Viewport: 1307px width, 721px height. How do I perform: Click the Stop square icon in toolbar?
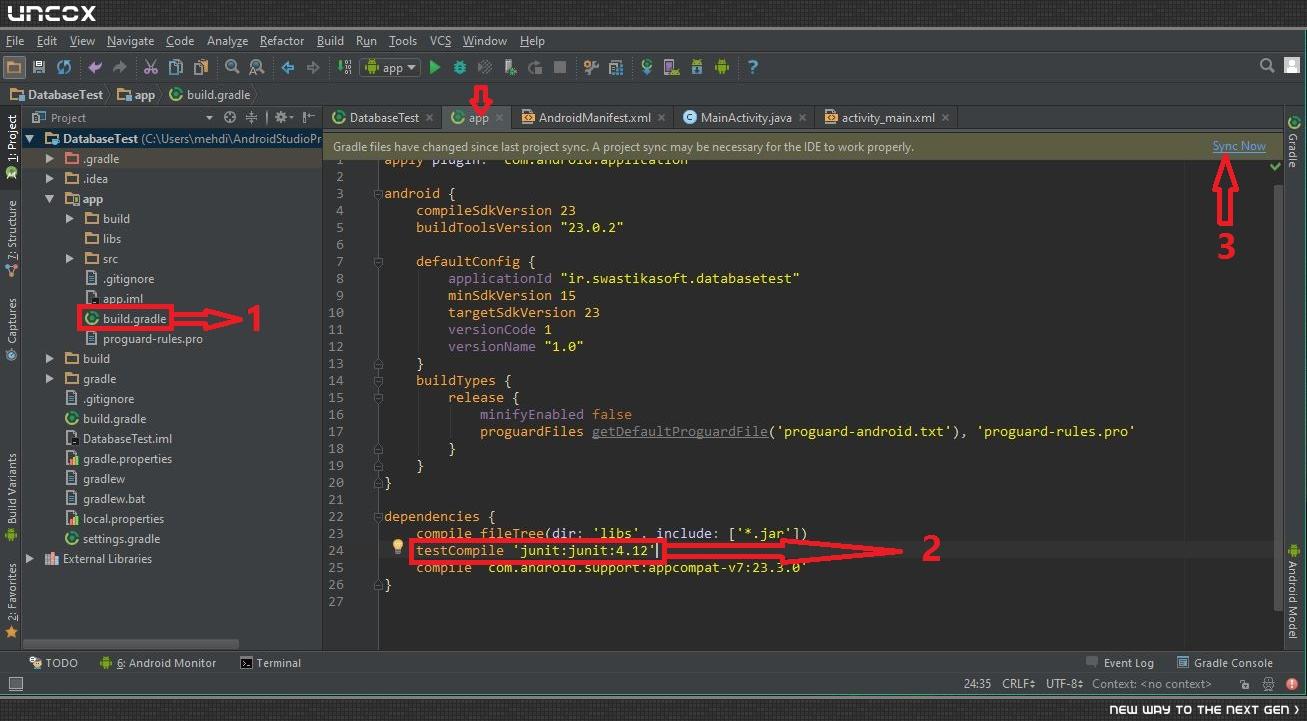(560, 67)
